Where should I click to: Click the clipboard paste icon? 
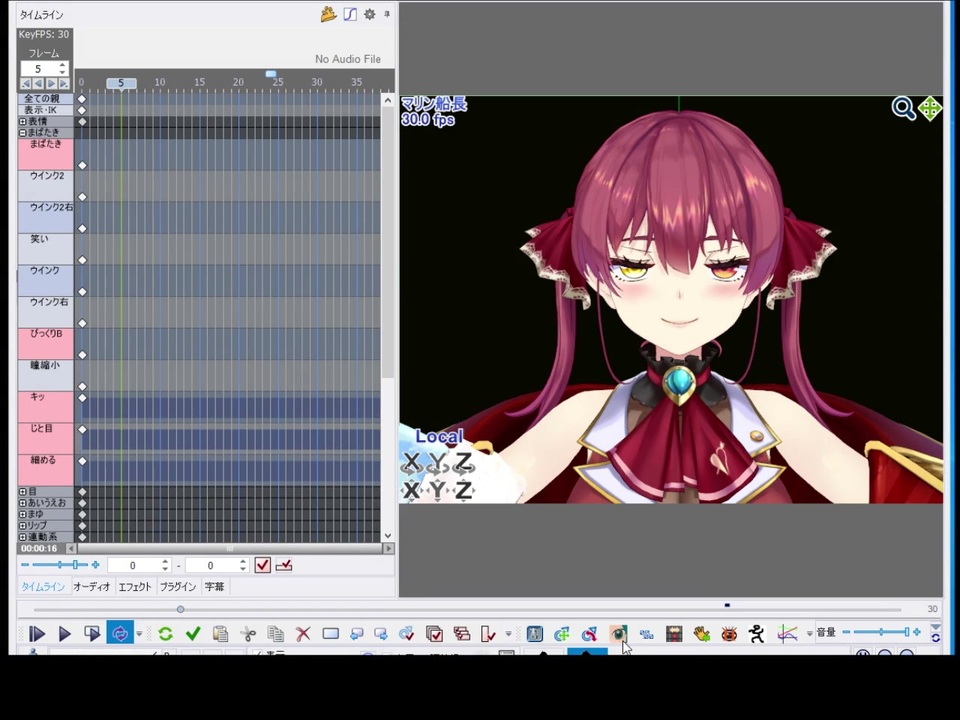(220, 634)
